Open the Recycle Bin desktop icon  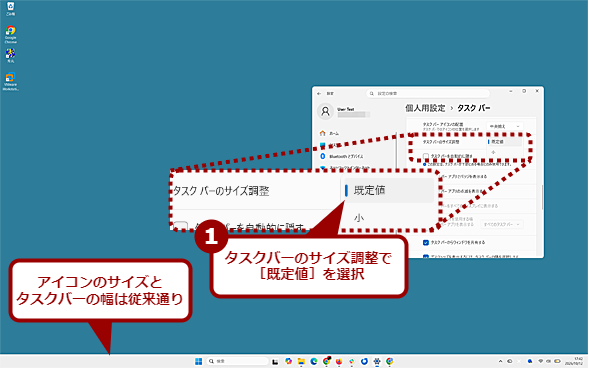(11, 9)
